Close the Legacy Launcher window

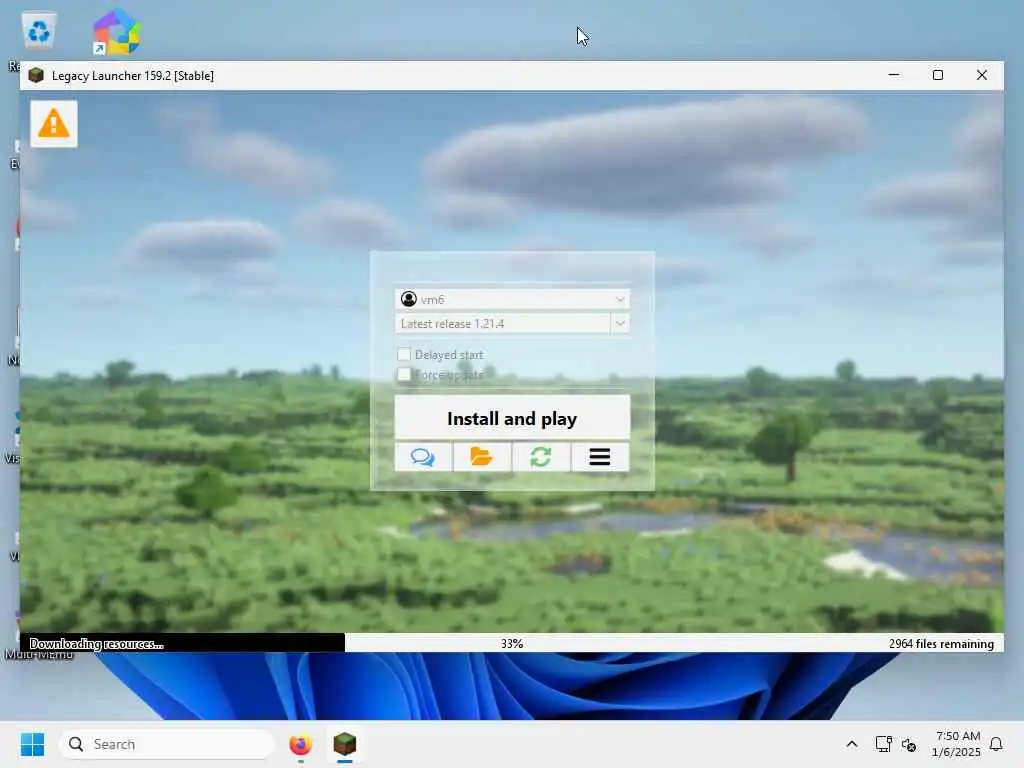tap(982, 75)
